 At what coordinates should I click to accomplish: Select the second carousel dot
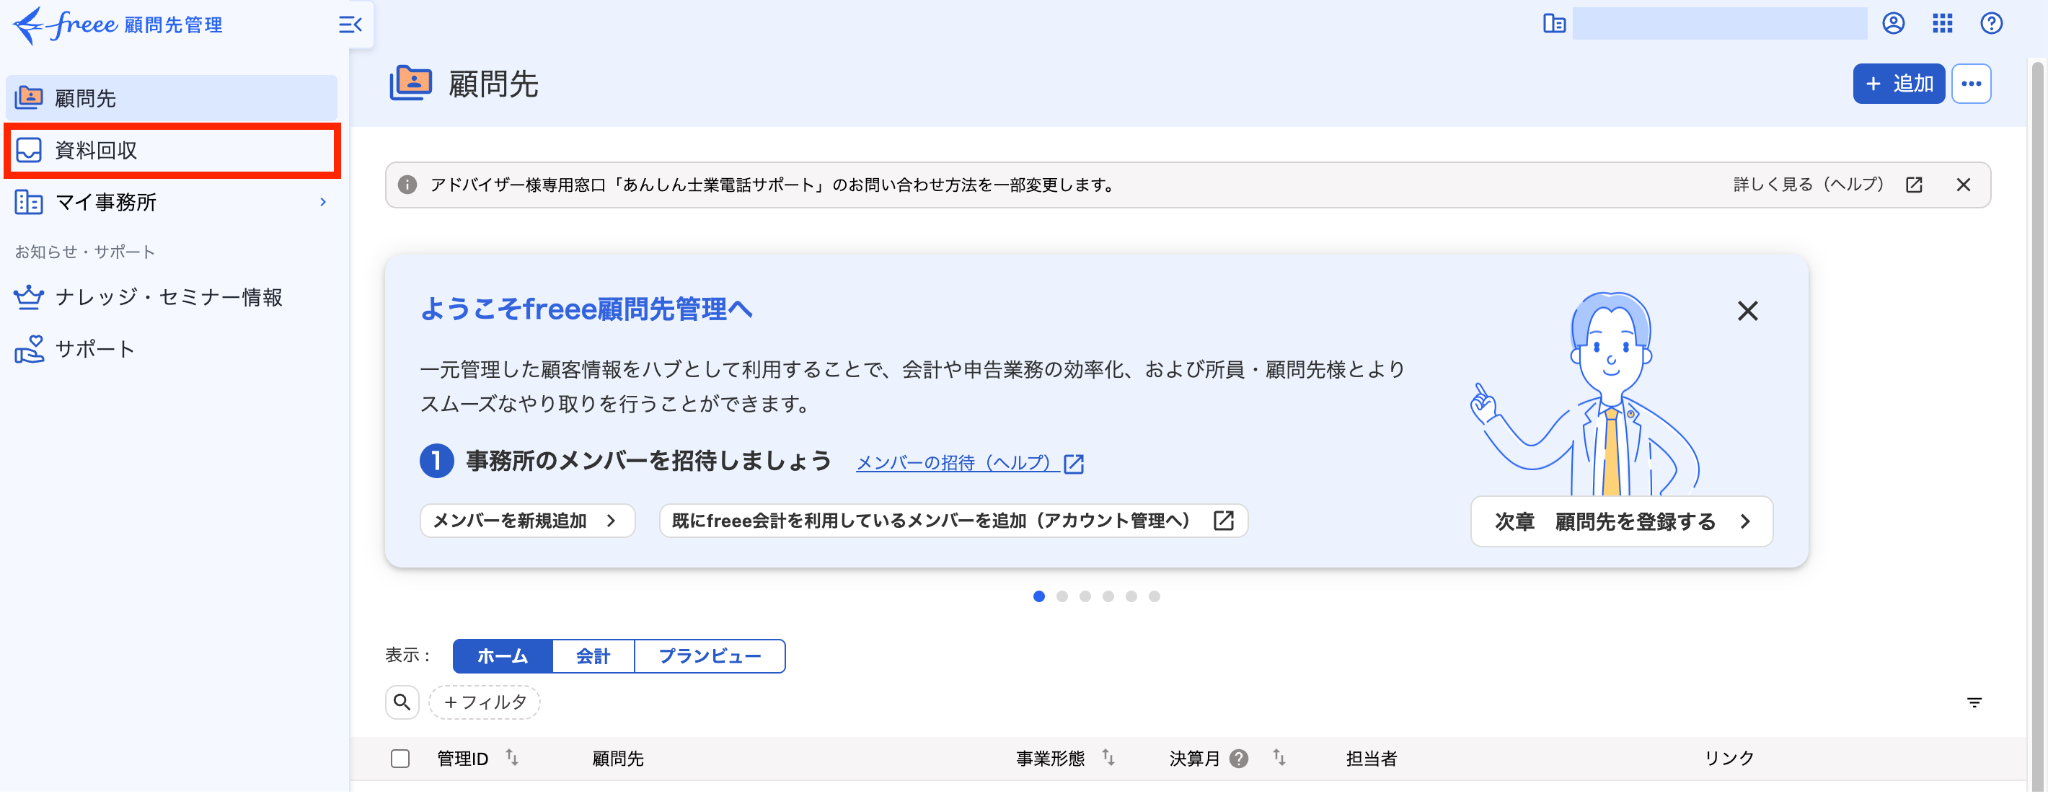tap(1062, 596)
